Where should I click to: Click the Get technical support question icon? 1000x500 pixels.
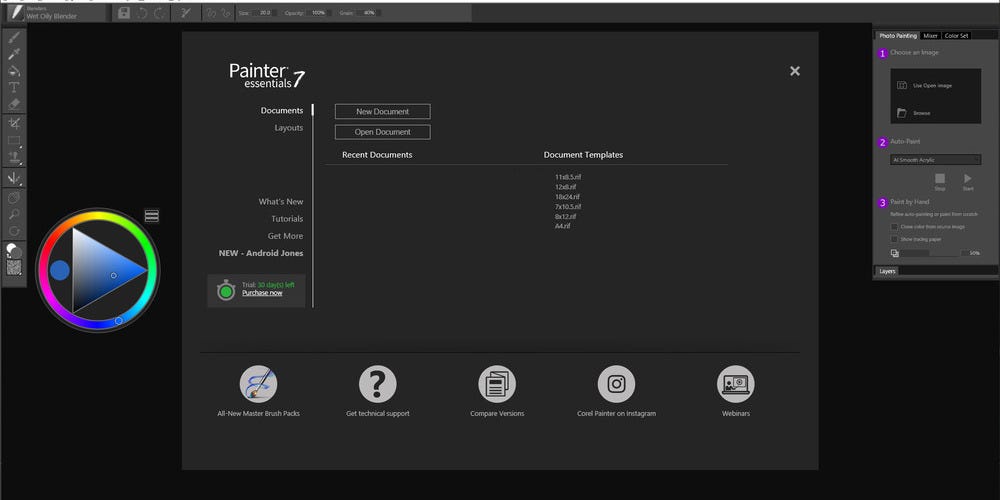[378, 384]
